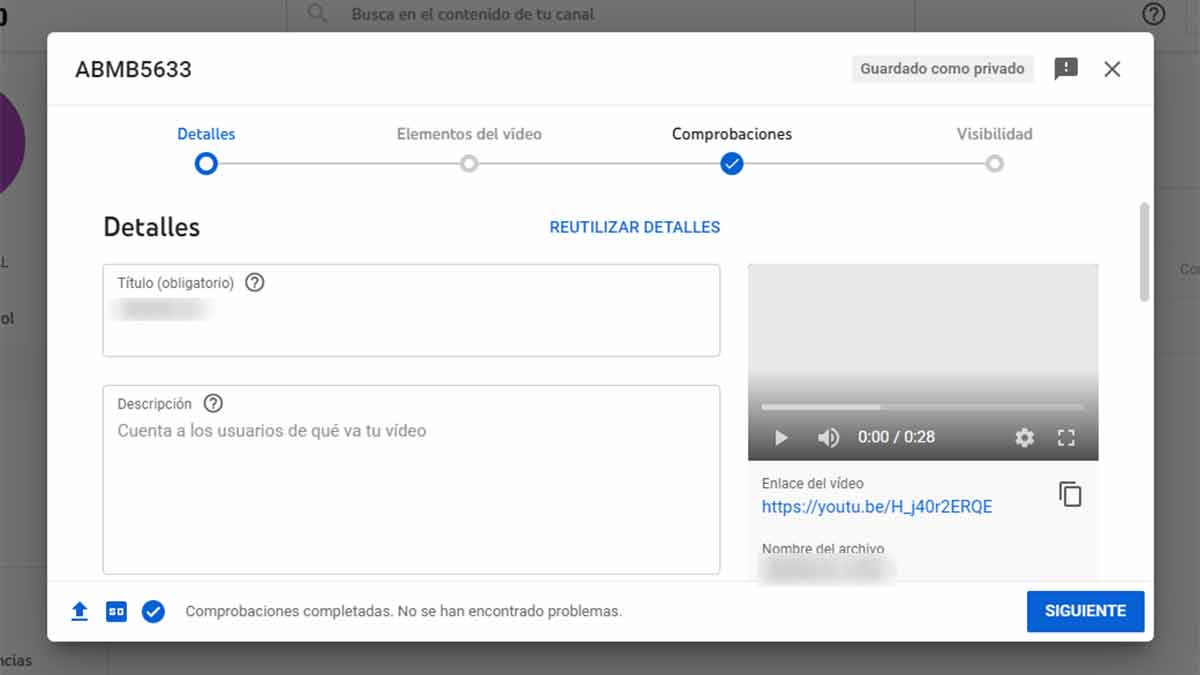
Task: Copy the video link with copy icon
Action: [1070, 494]
